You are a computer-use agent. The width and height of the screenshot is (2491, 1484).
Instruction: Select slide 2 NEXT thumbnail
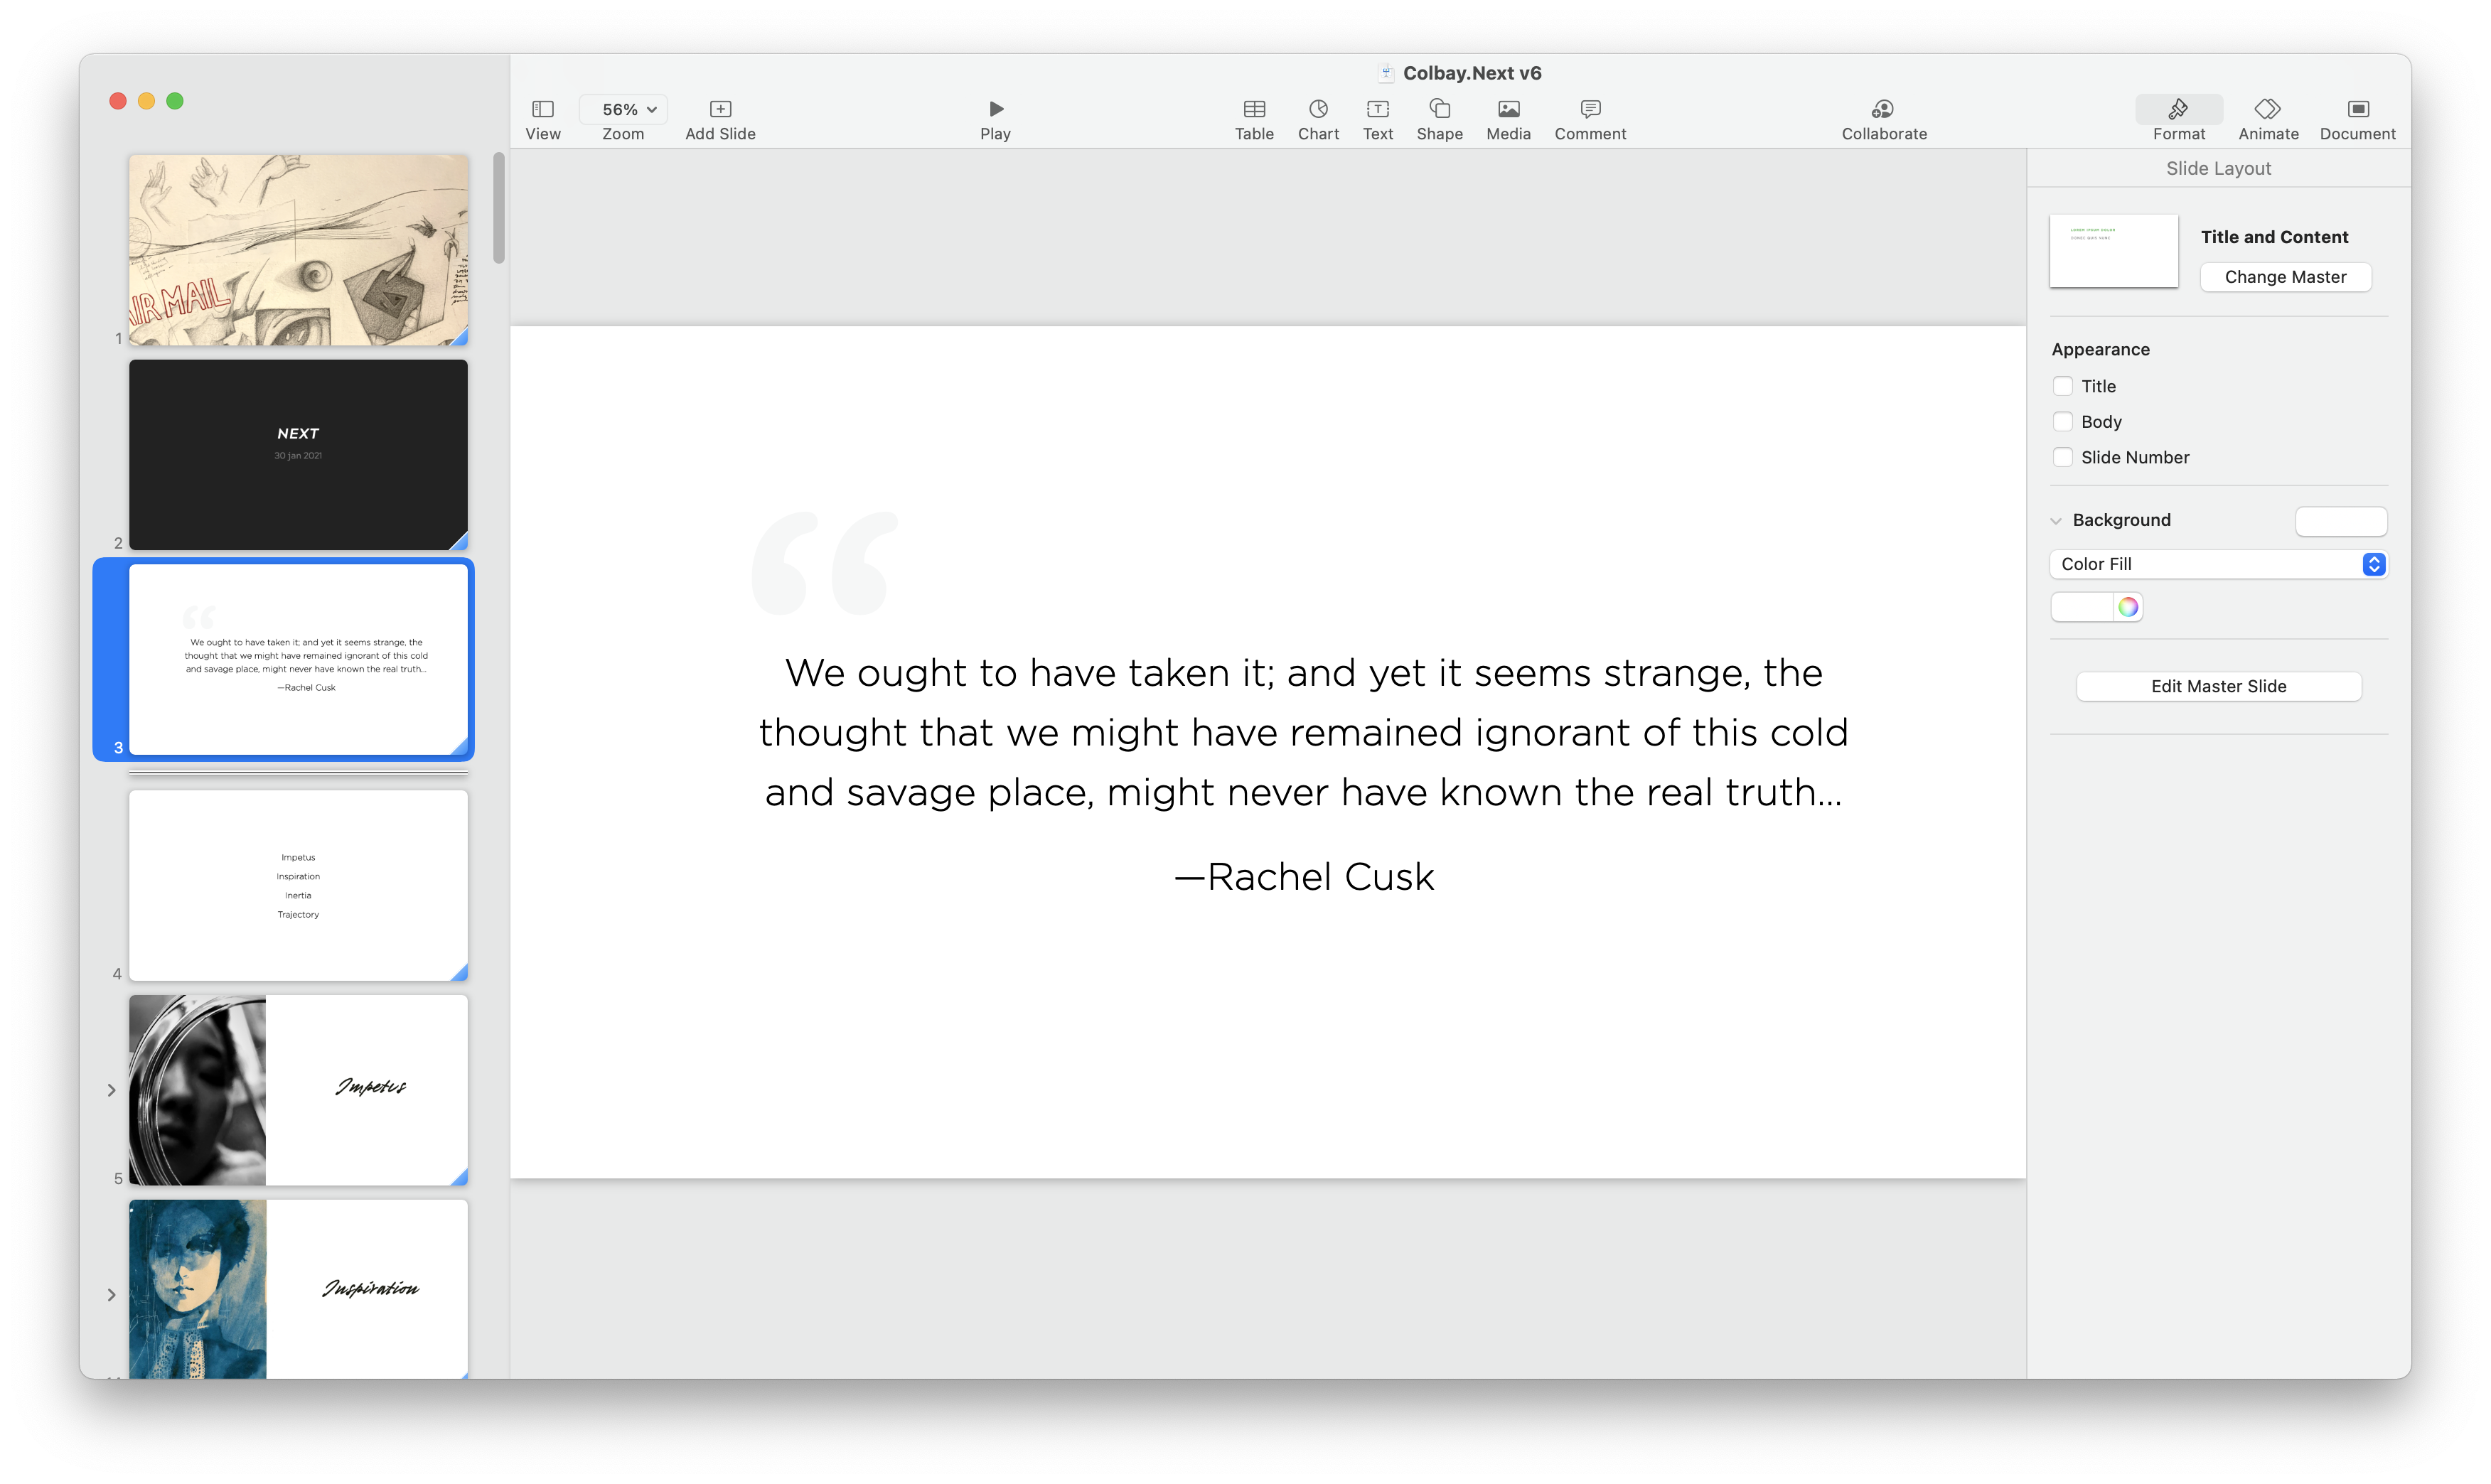click(x=298, y=455)
